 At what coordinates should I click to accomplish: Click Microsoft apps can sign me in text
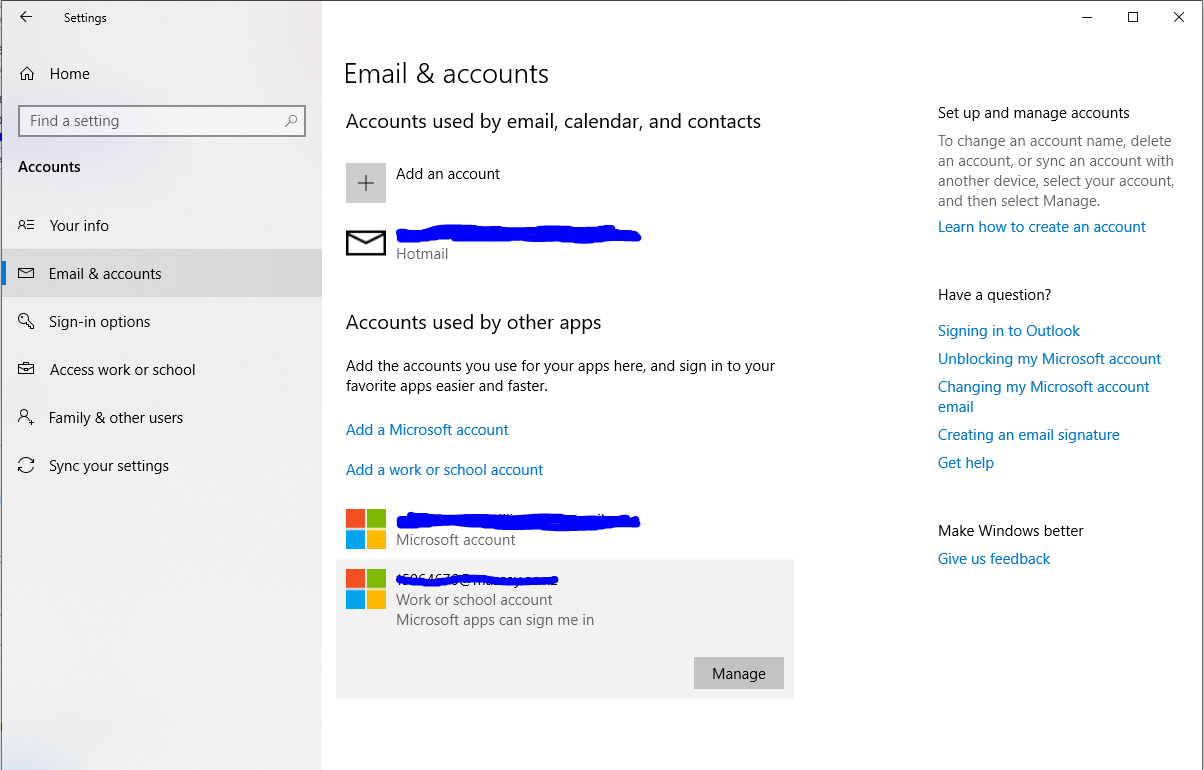click(495, 620)
